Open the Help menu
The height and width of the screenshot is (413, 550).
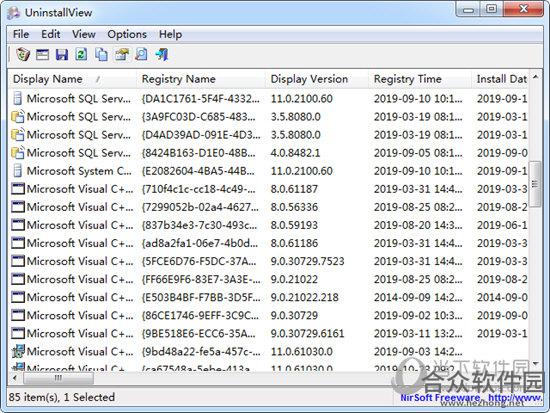(170, 34)
